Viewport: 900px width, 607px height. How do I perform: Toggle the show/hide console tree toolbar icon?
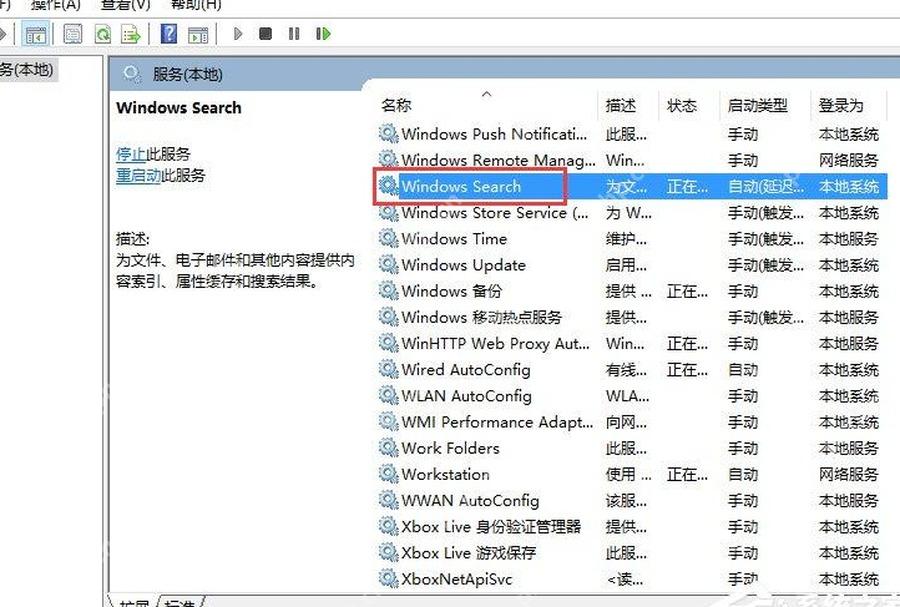click(35, 34)
